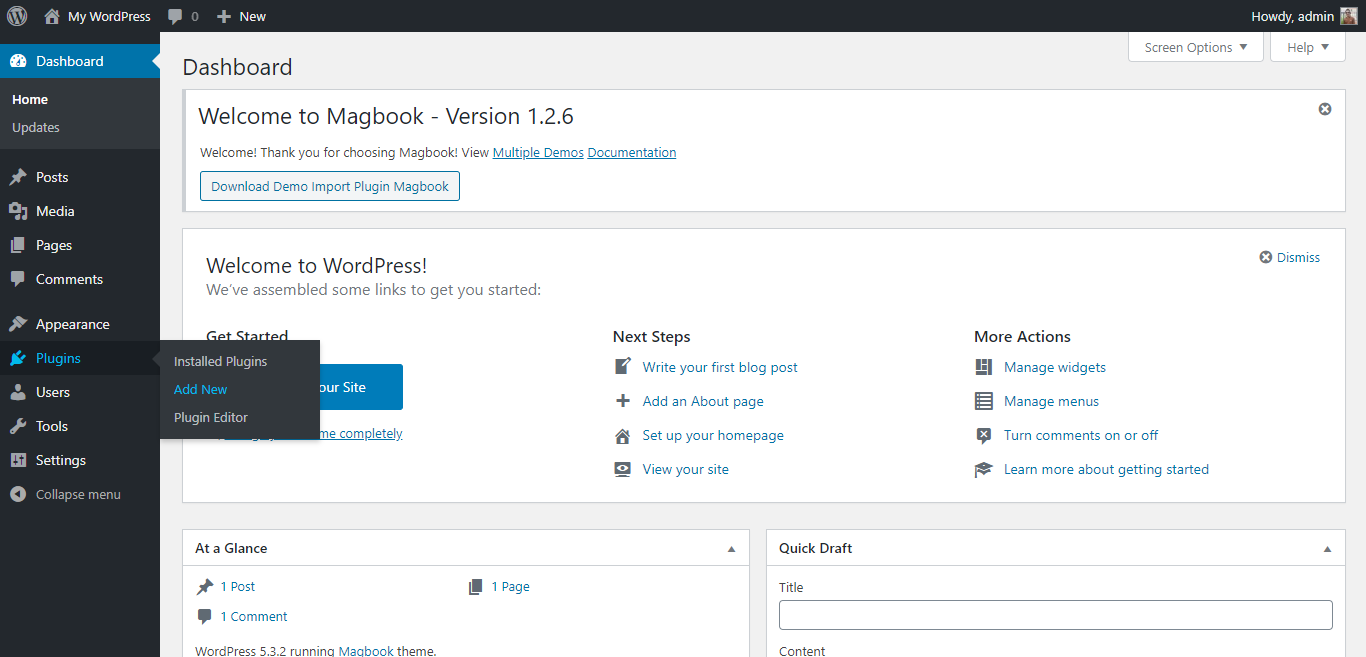Image resolution: width=1366 pixels, height=657 pixels.
Task: Expand the Screen Options dropdown
Action: tap(1196, 47)
